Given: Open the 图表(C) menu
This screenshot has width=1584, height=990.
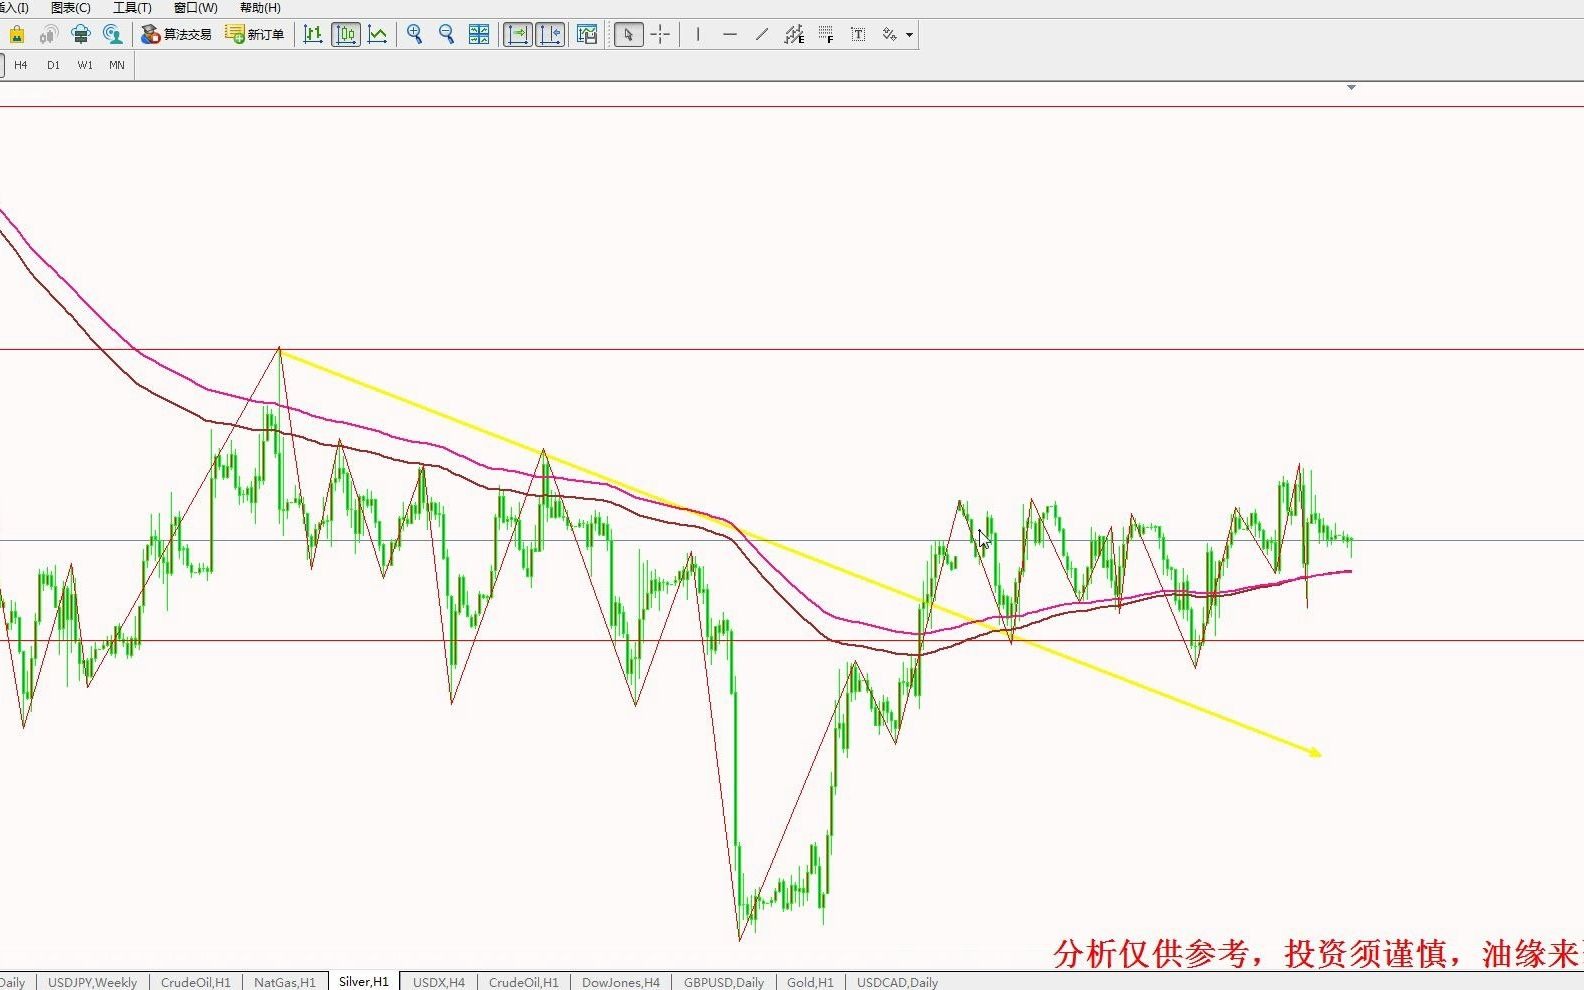Looking at the screenshot, I should [x=71, y=8].
